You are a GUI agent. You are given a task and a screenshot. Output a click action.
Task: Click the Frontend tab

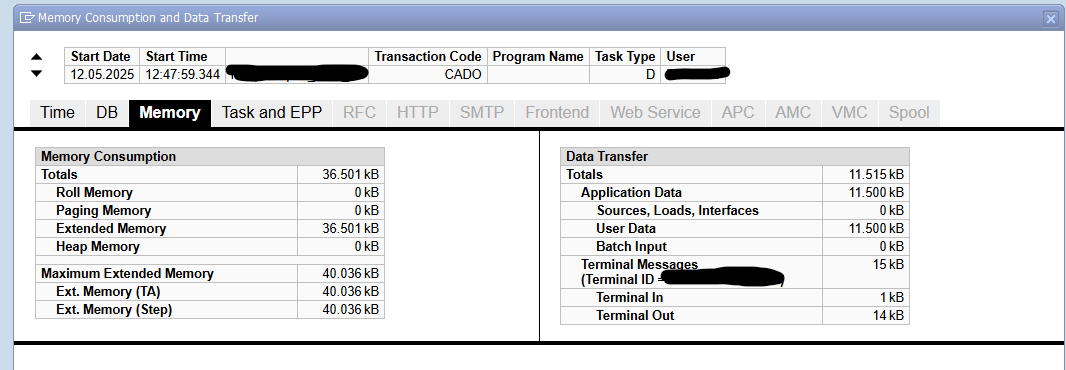[x=557, y=113]
